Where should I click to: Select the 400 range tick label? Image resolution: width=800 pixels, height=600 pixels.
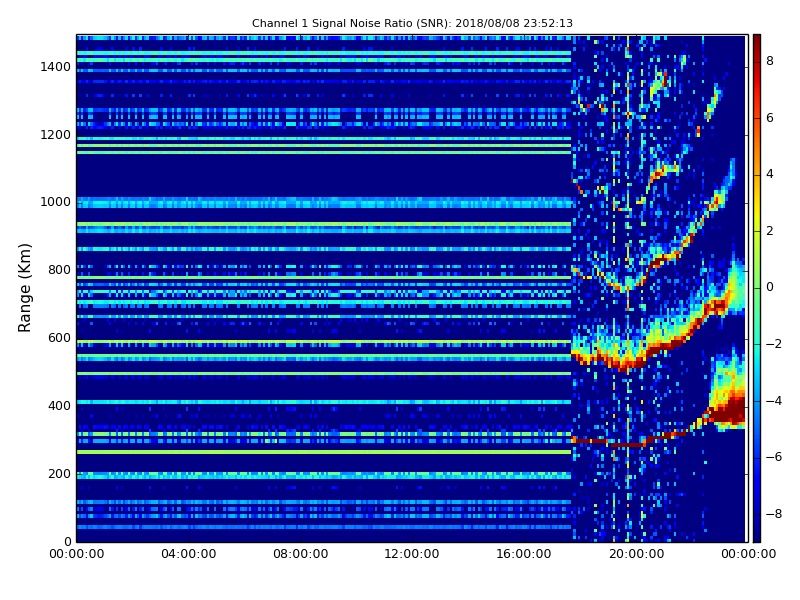click(x=59, y=406)
